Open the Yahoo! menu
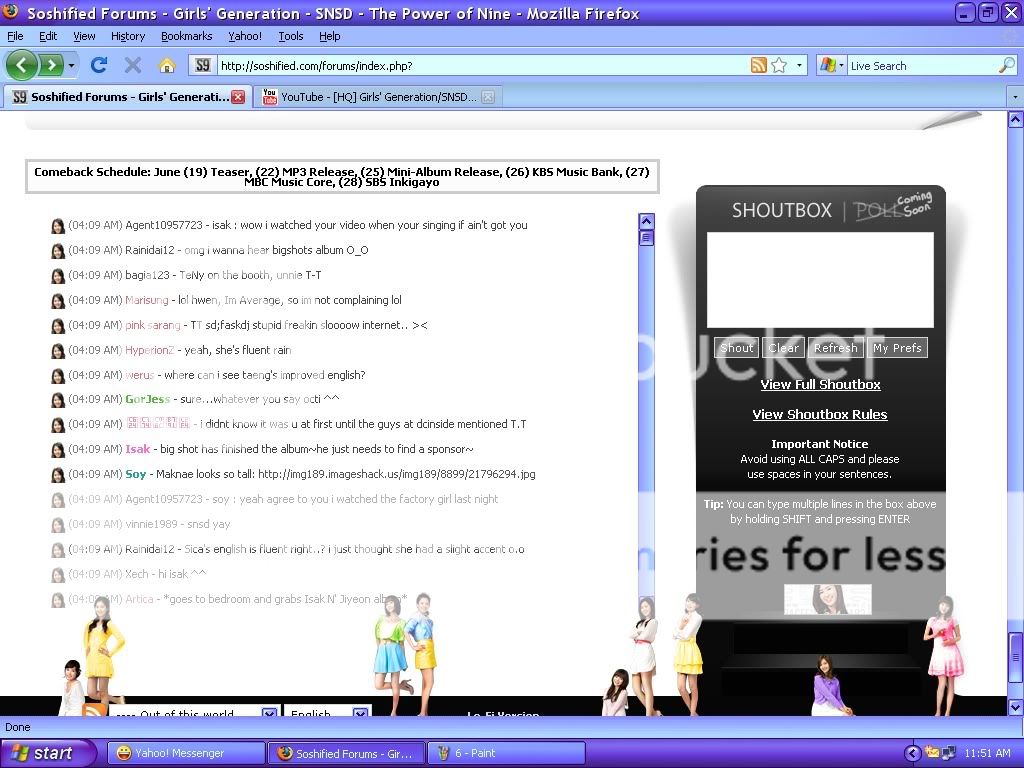 (245, 36)
